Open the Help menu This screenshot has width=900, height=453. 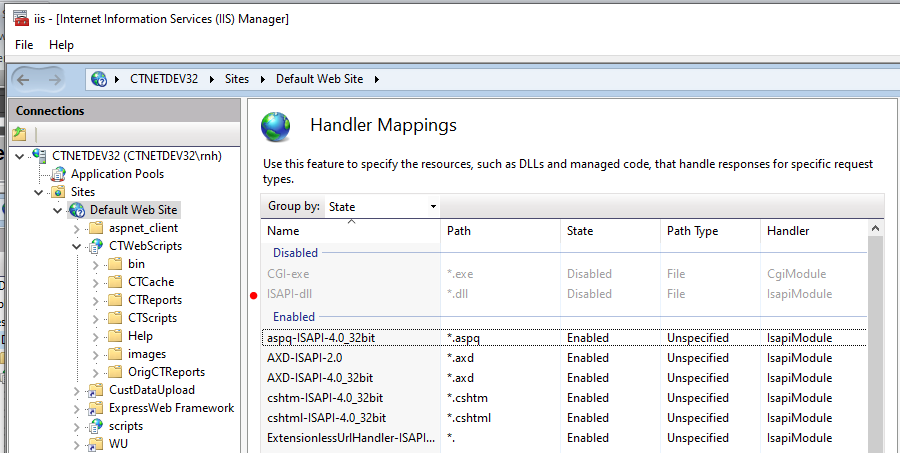point(61,45)
